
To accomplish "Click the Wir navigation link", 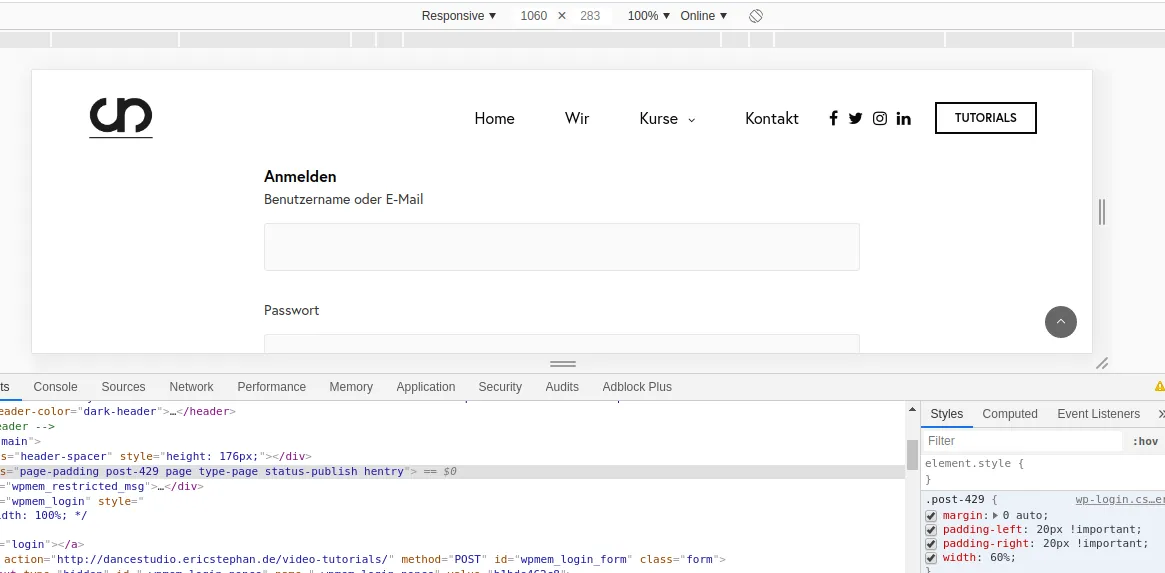I will point(577,119).
